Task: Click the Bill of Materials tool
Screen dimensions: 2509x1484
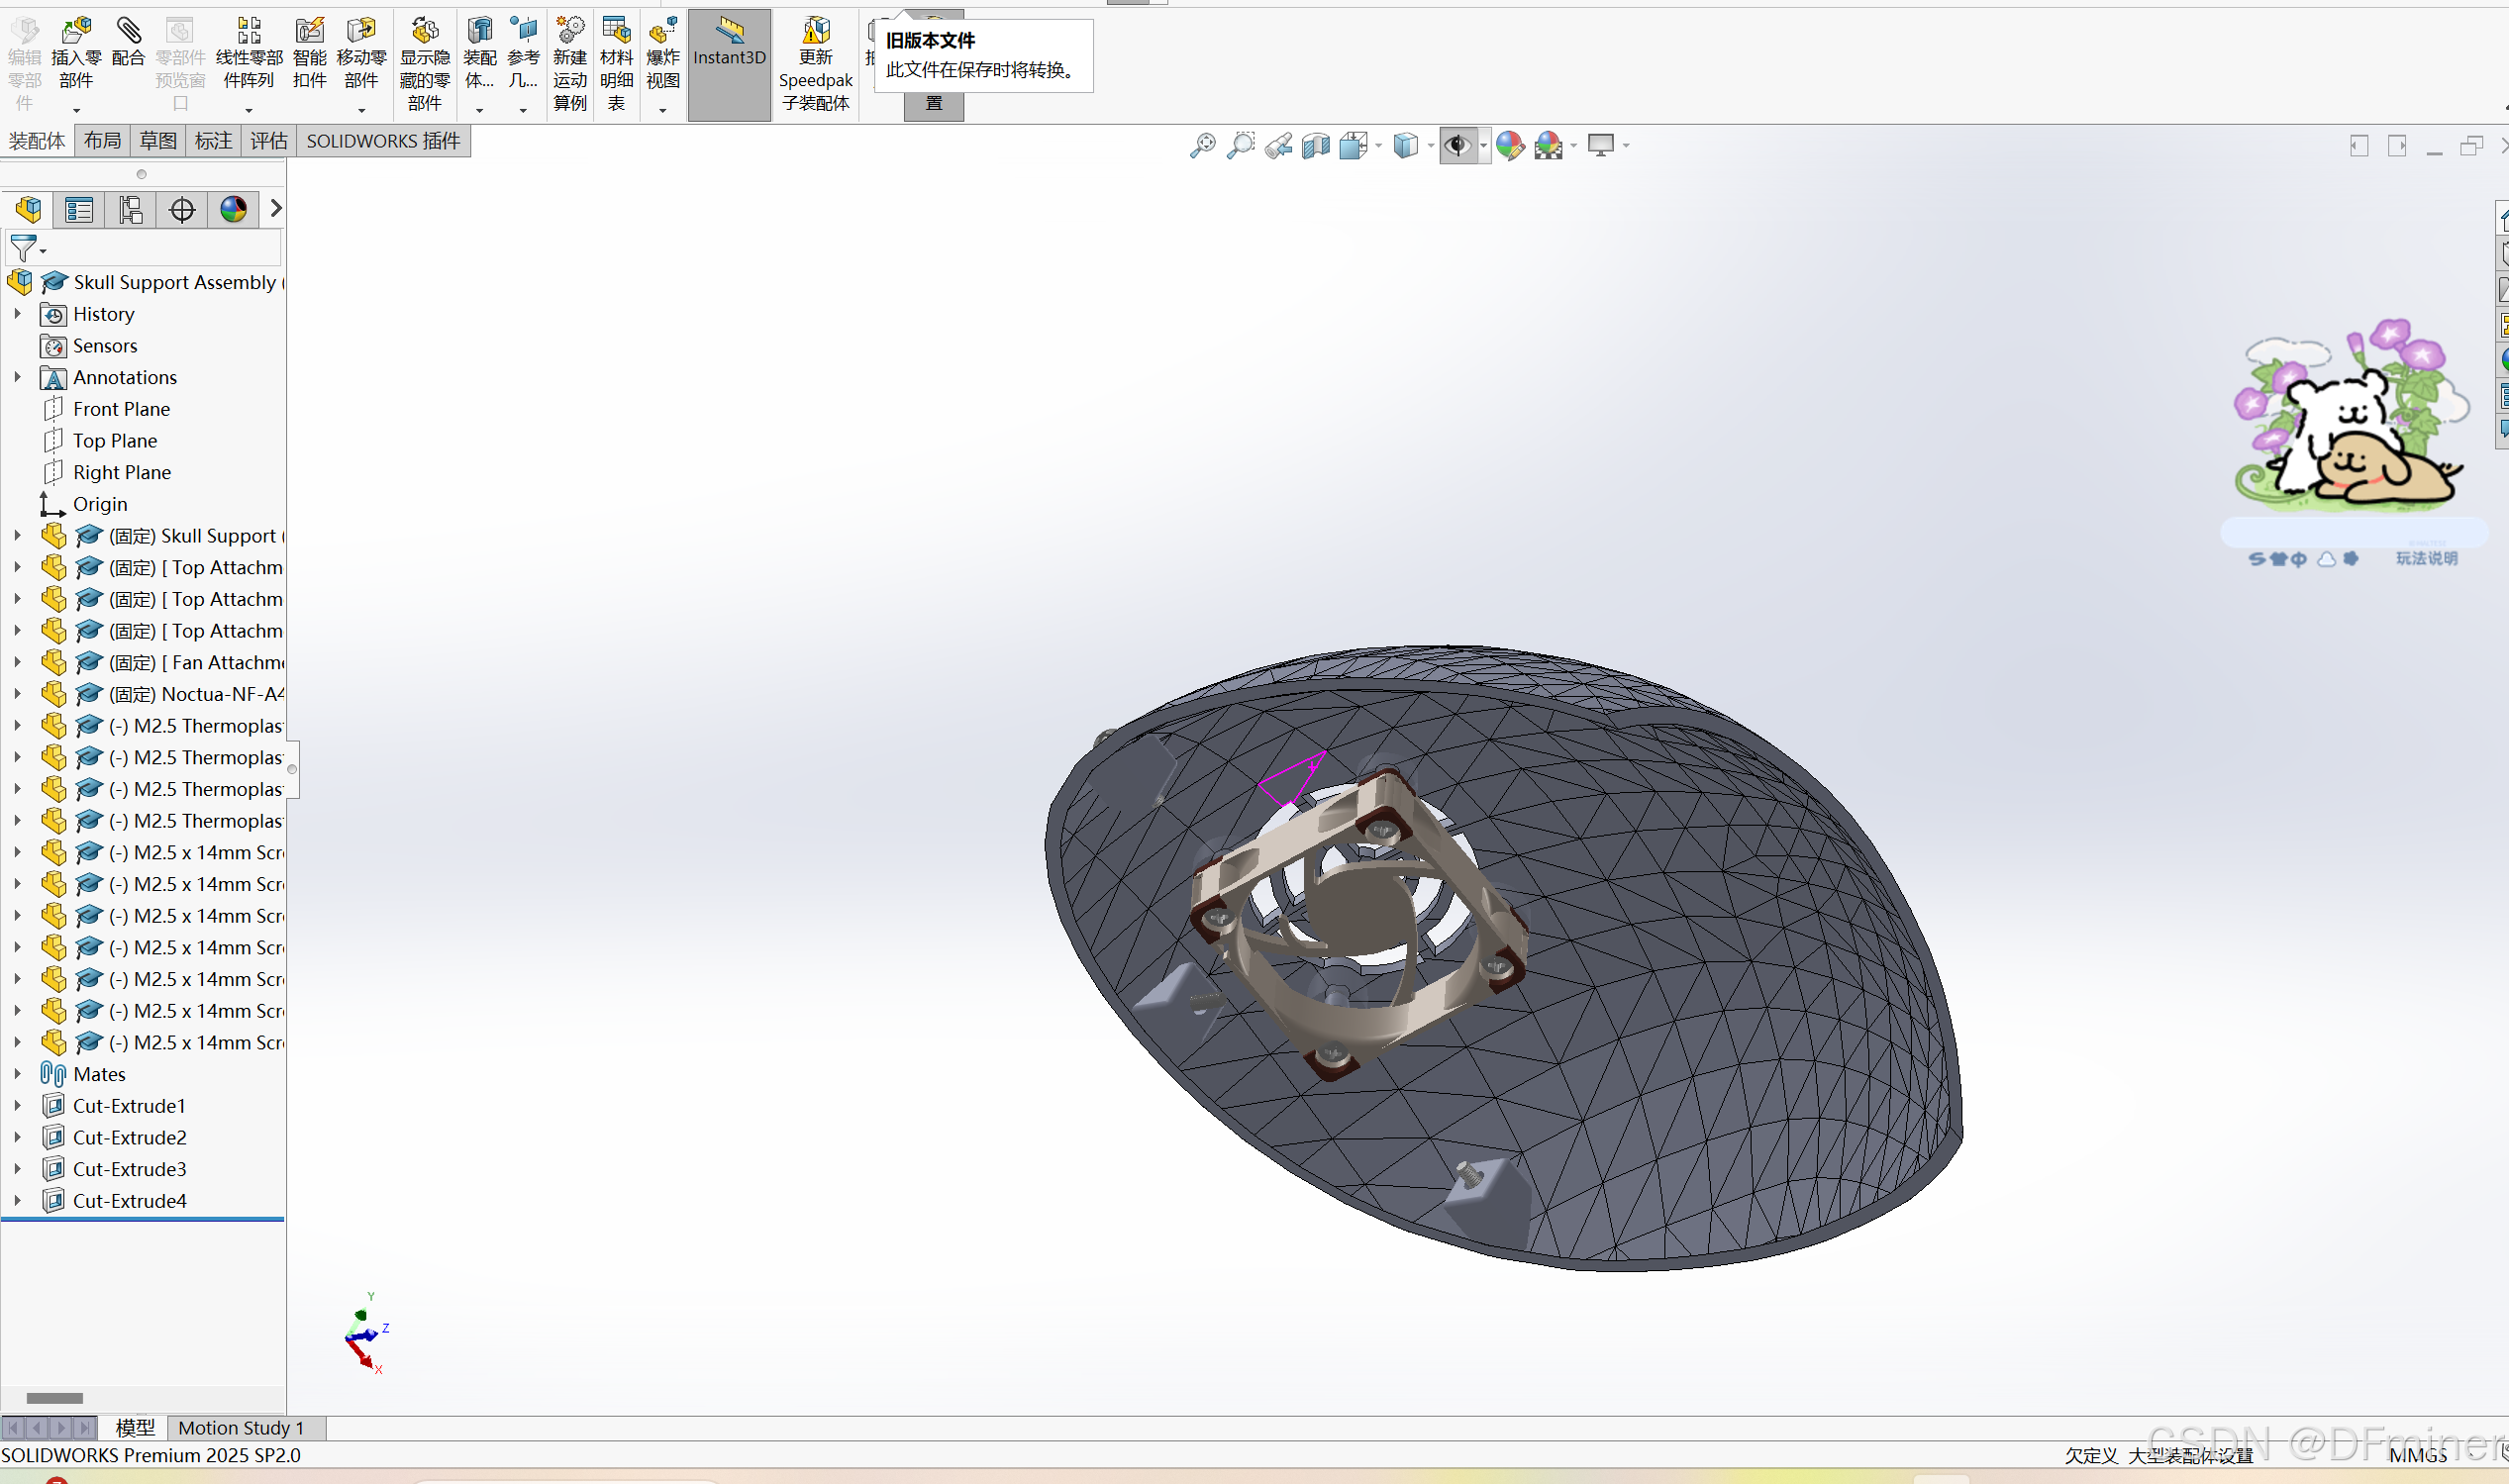Action: pyautogui.click(x=616, y=62)
